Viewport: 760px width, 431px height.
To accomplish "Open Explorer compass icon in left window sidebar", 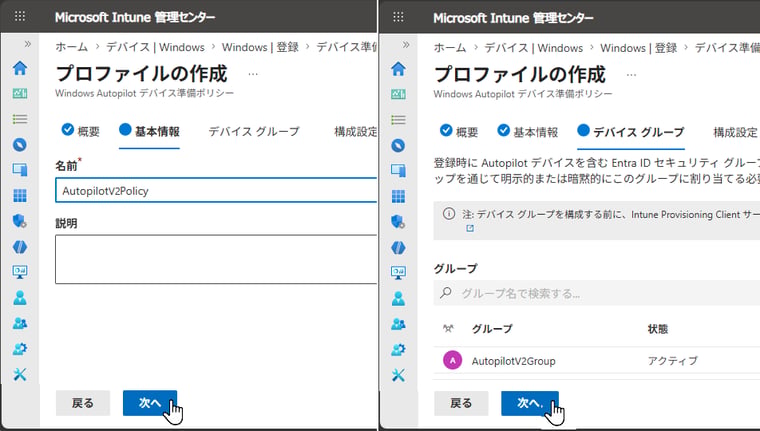I will (x=20, y=144).
